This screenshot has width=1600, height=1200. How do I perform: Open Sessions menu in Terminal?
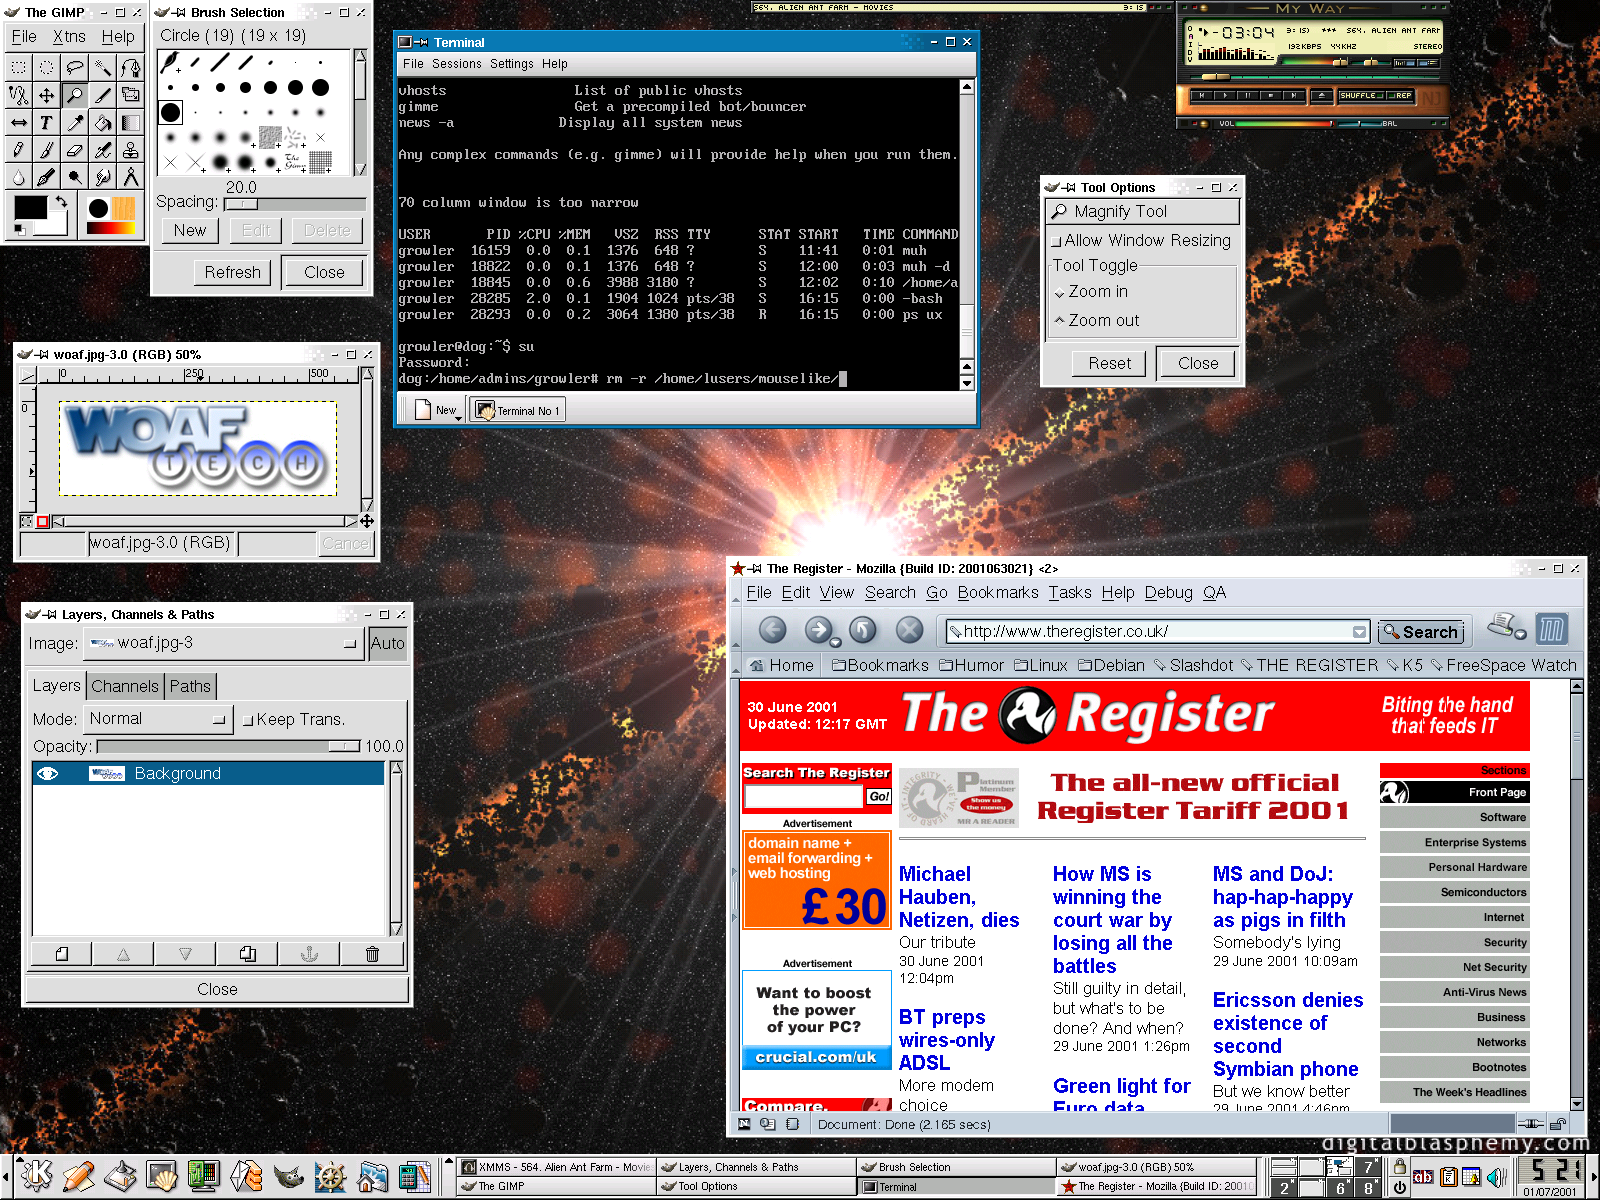[x=457, y=64]
